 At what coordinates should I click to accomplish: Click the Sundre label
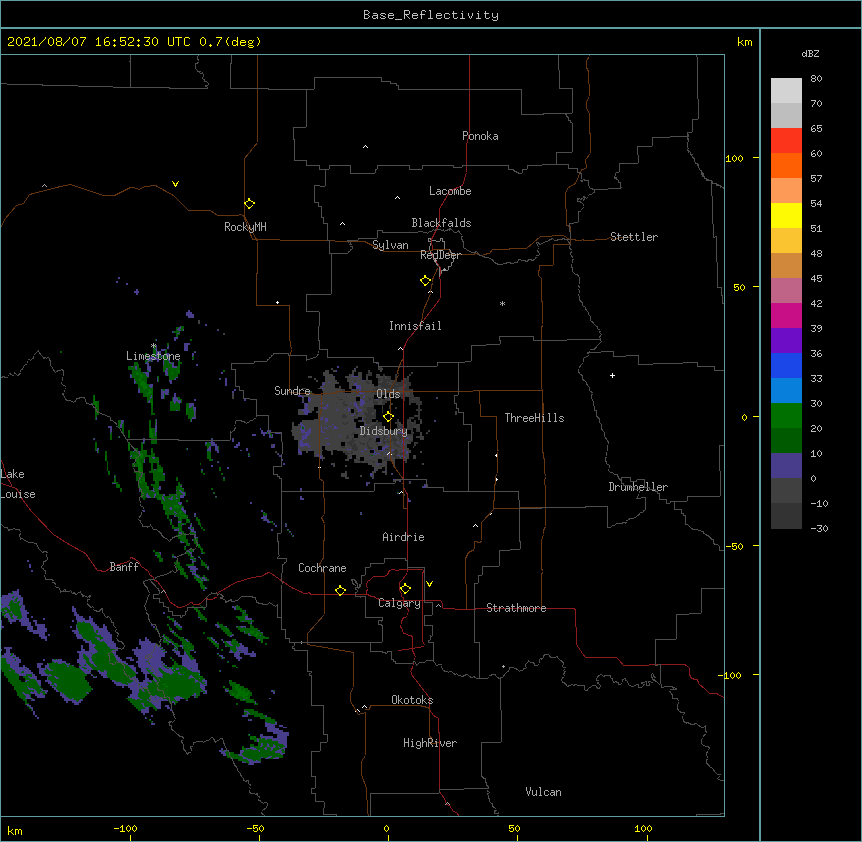pos(292,391)
